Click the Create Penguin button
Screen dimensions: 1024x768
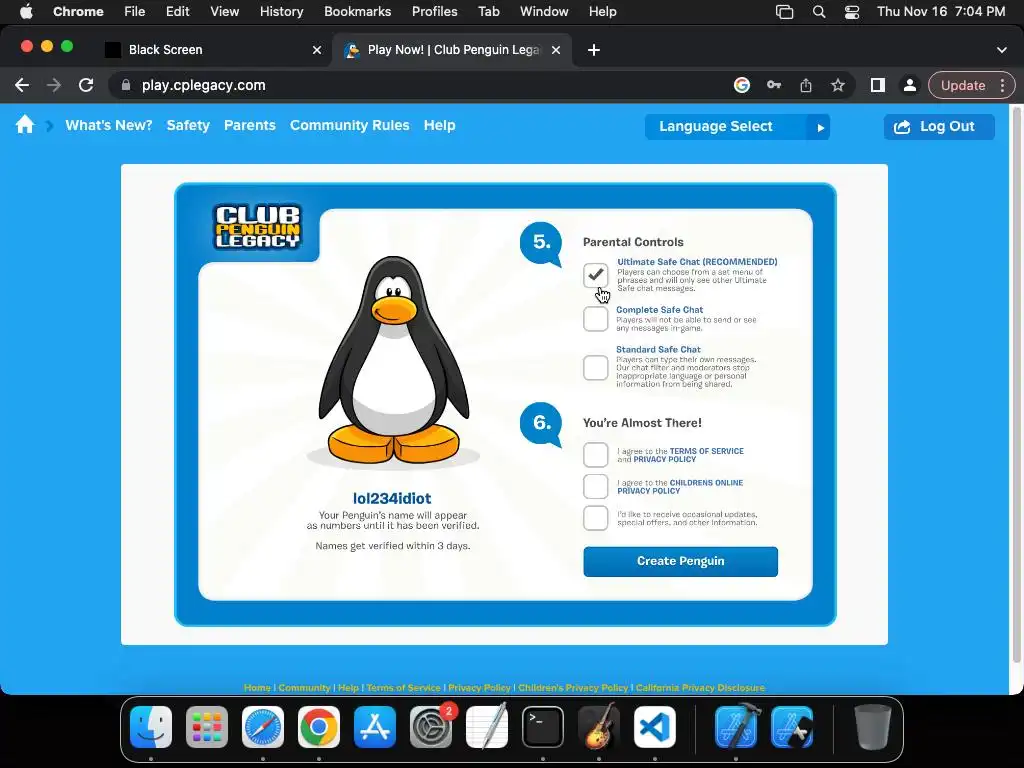680,562
